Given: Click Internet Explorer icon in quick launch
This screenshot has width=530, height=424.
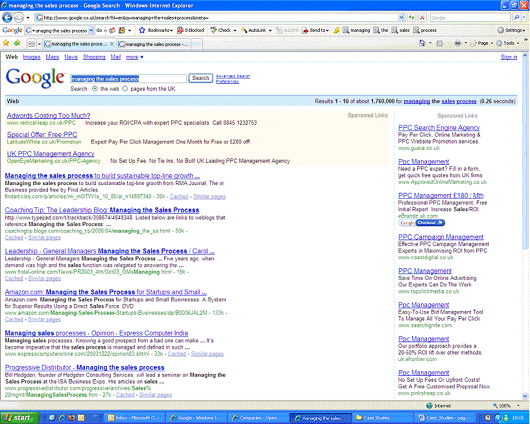Looking at the screenshot, I should point(62,418).
